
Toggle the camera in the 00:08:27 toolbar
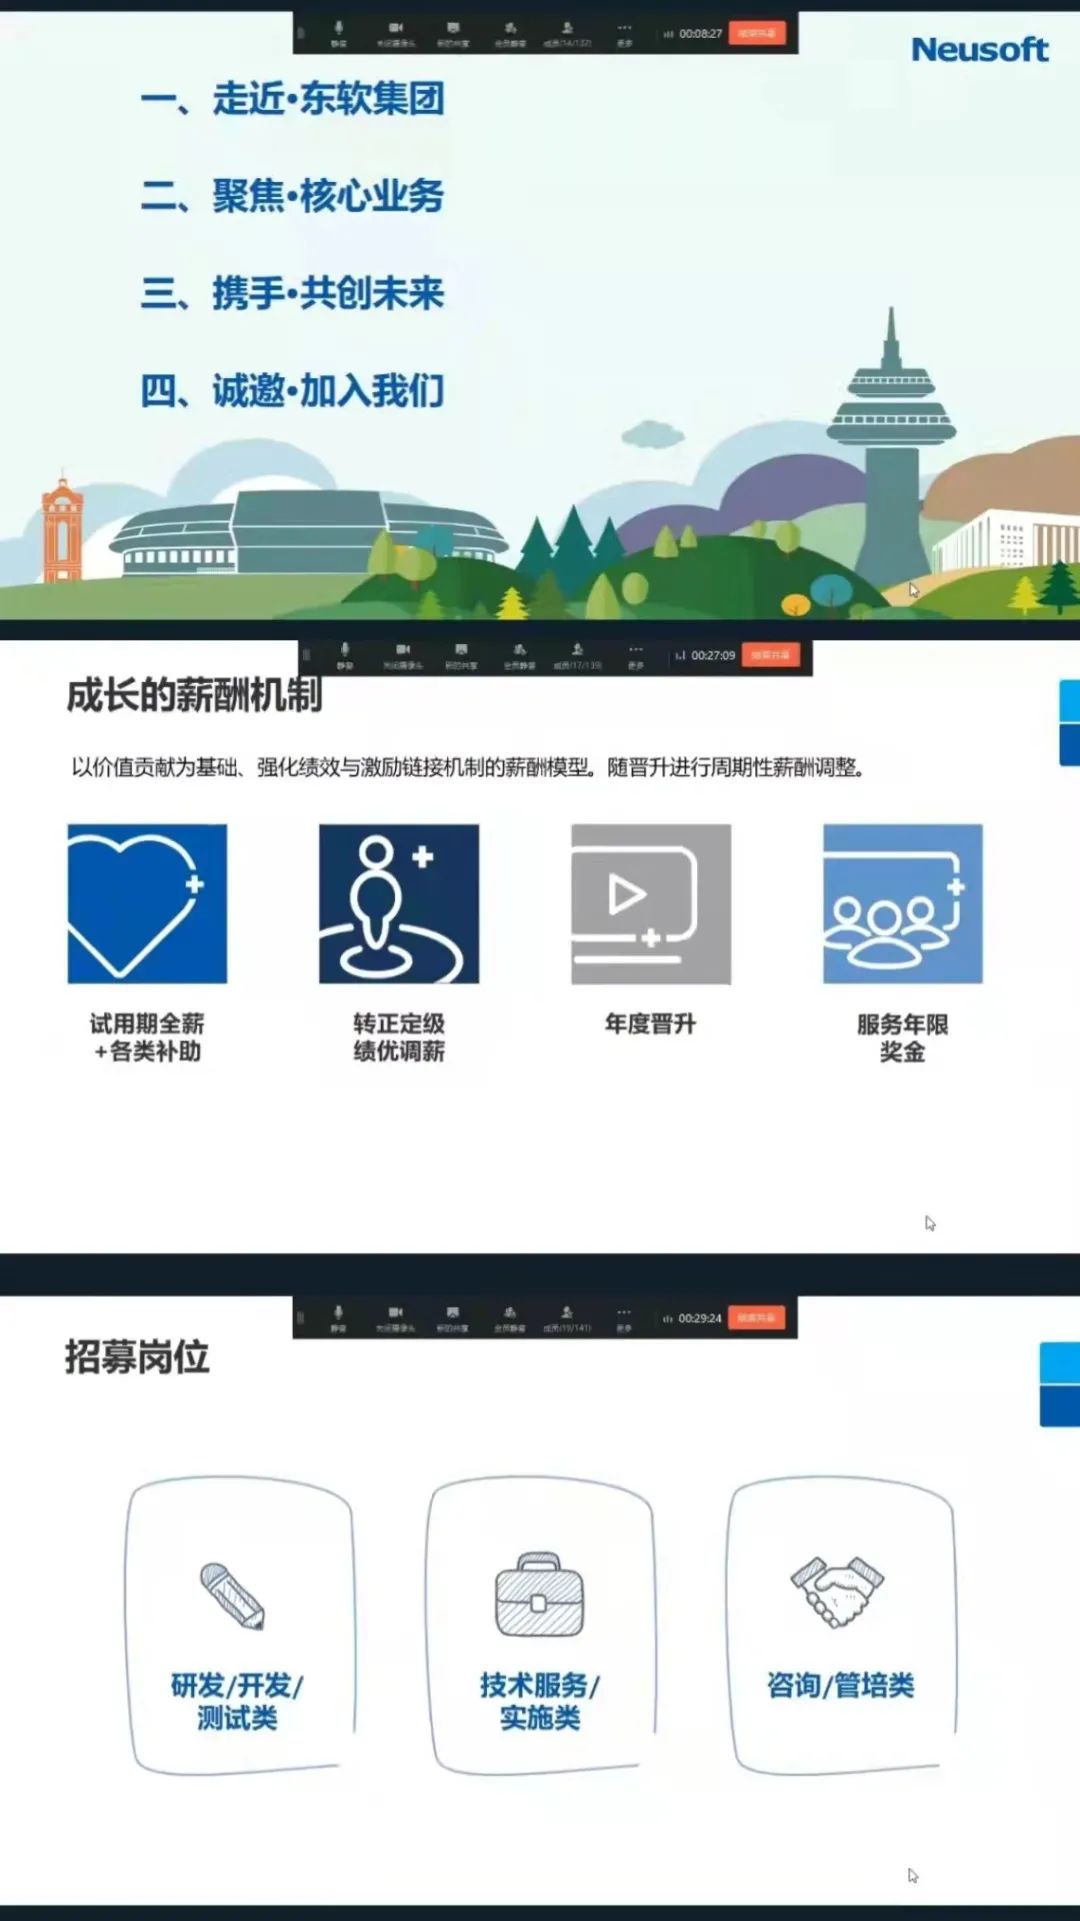click(396, 32)
